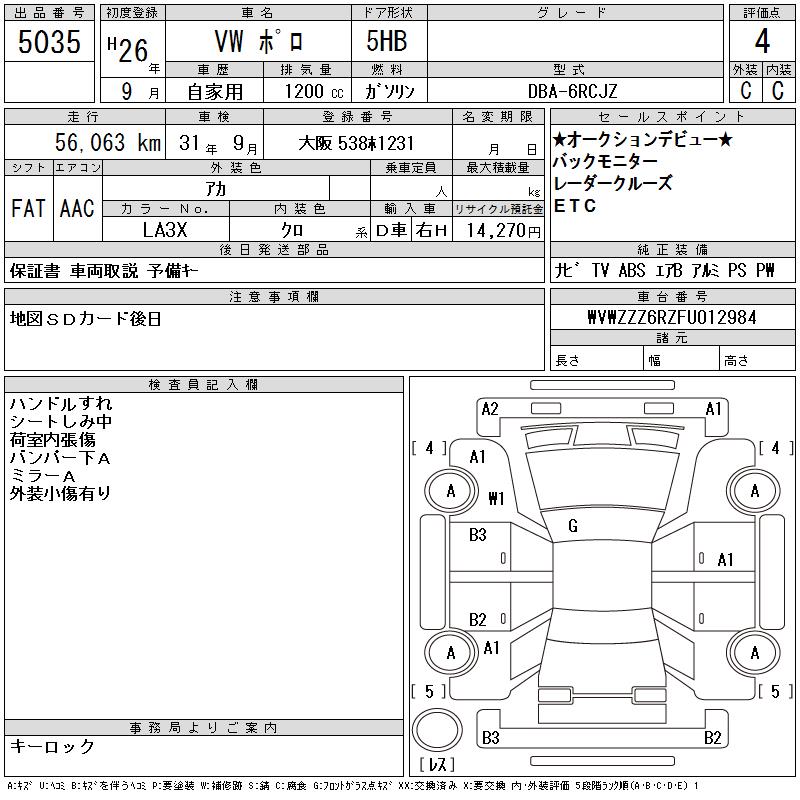
Task: Click the キーロック office notice text
Action: pos(52,746)
